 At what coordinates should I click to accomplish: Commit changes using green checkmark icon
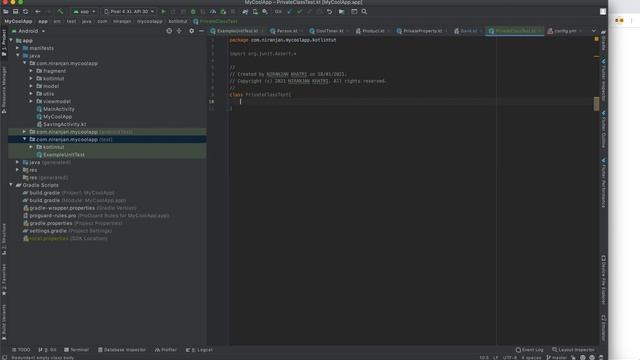pos(300,12)
